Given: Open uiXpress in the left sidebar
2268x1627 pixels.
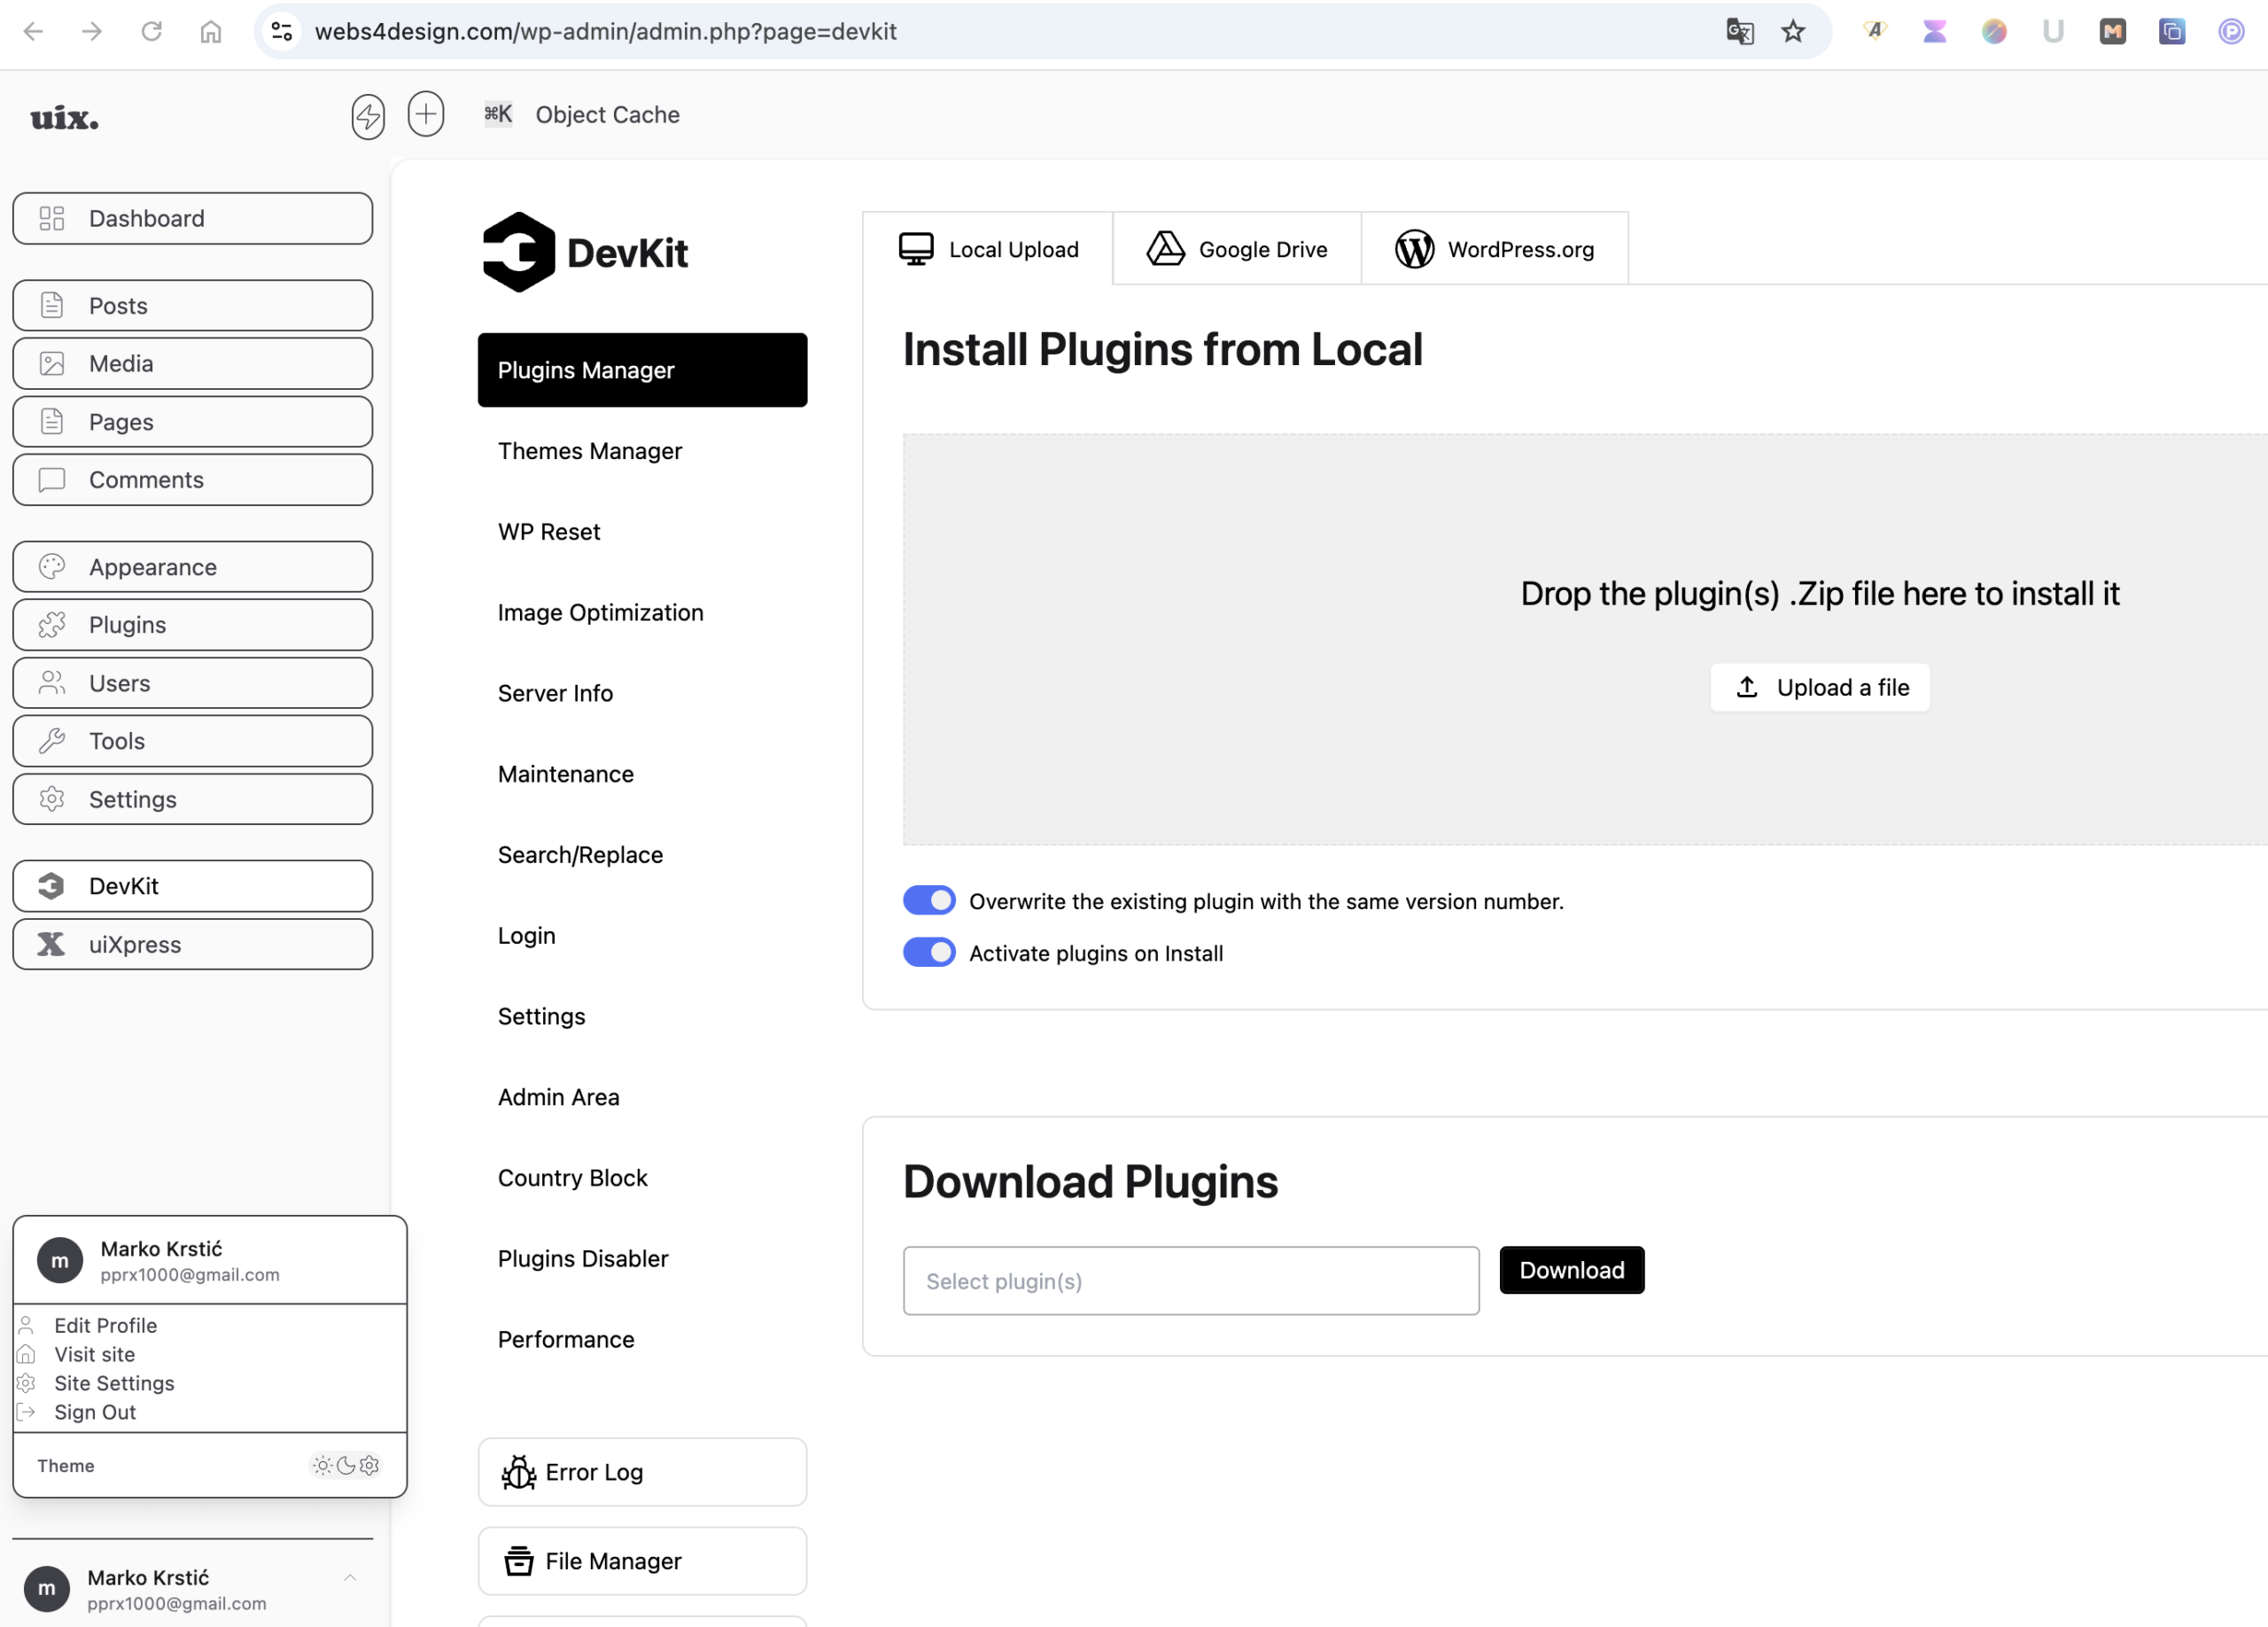Looking at the screenshot, I should pos(193,944).
